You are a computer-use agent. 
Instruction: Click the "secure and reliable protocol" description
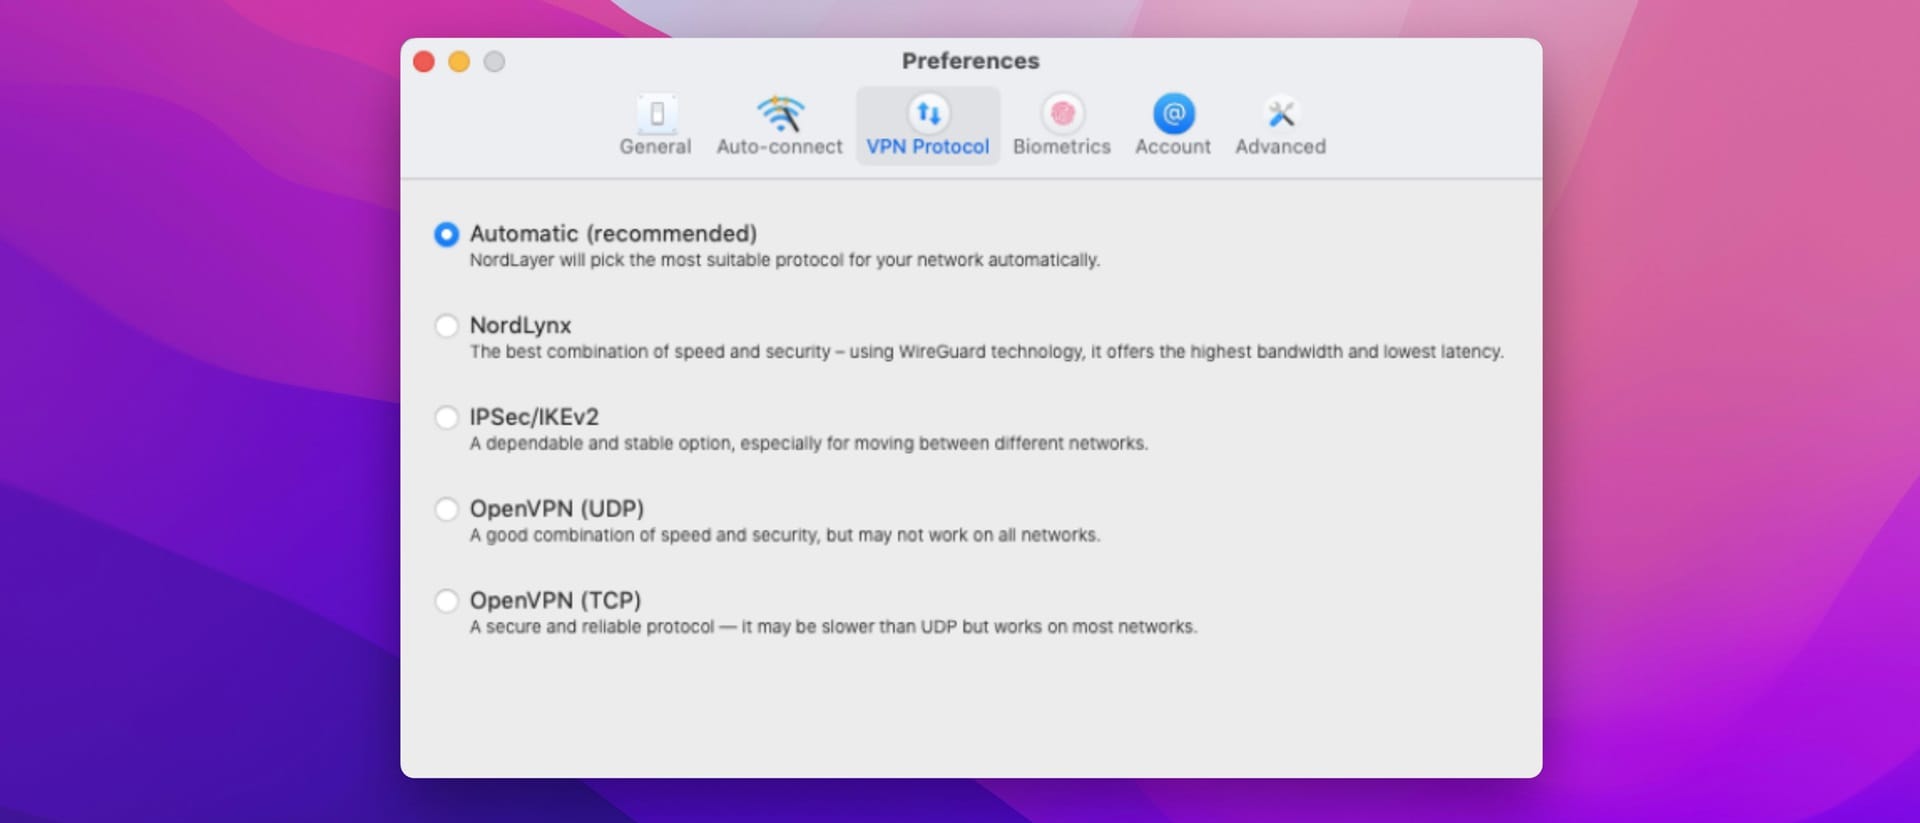tap(833, 627)
